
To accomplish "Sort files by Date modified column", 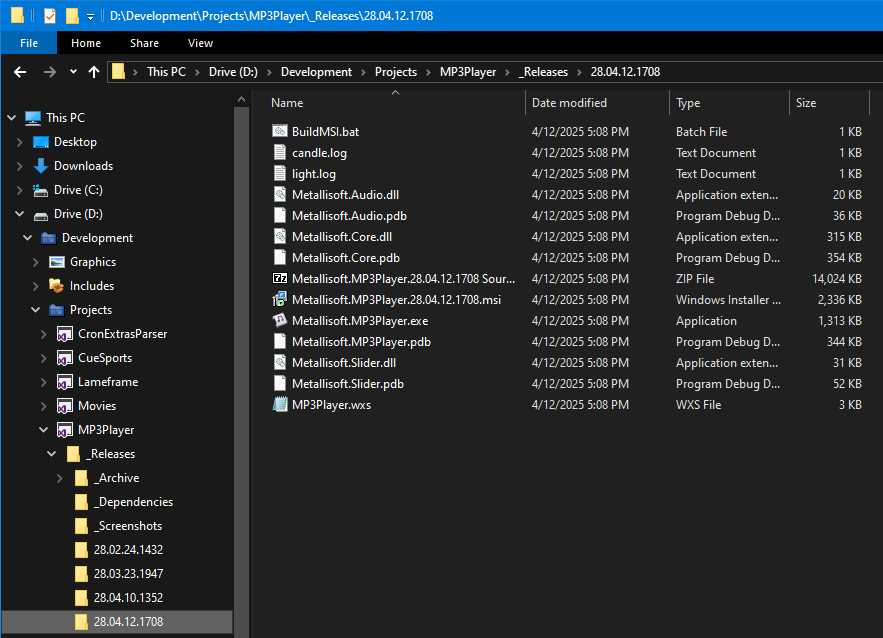I will [x=569, y=103].
